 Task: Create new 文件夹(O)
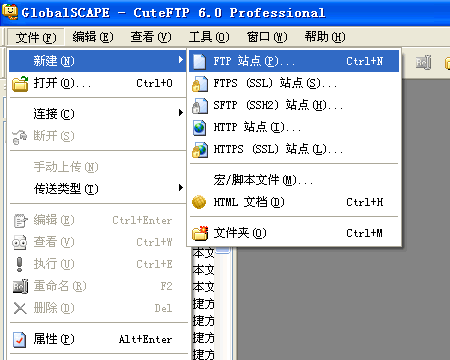click(x=294, y=233)
